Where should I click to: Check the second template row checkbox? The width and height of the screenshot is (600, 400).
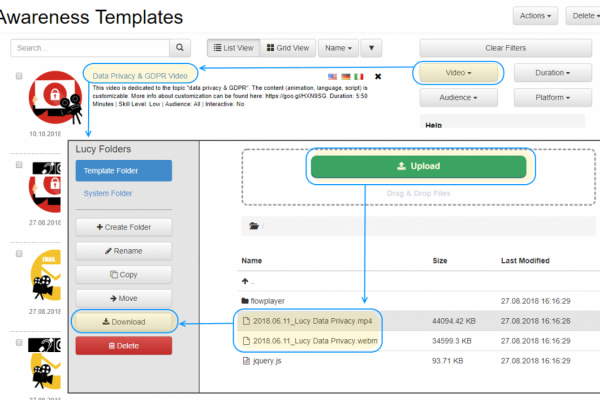point(19,163)
